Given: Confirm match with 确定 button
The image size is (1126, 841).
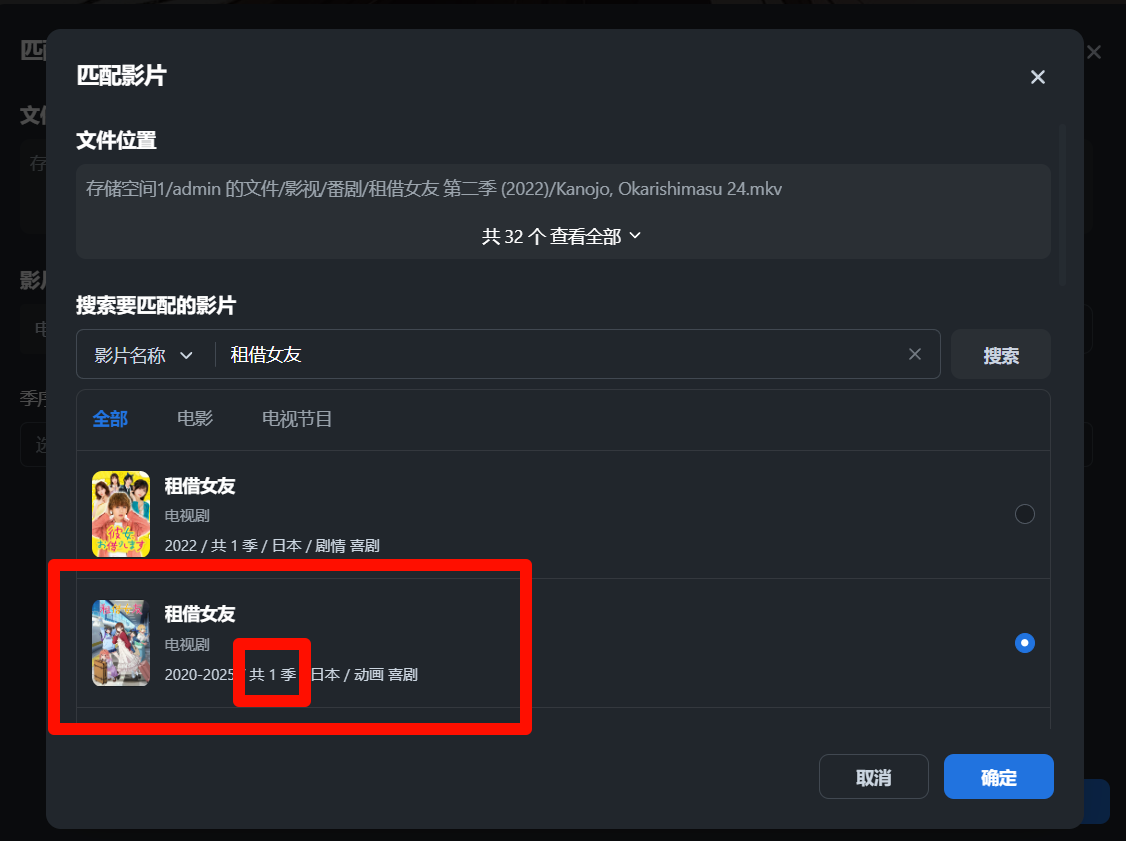Looking at the screenshot, I should 999,776.
